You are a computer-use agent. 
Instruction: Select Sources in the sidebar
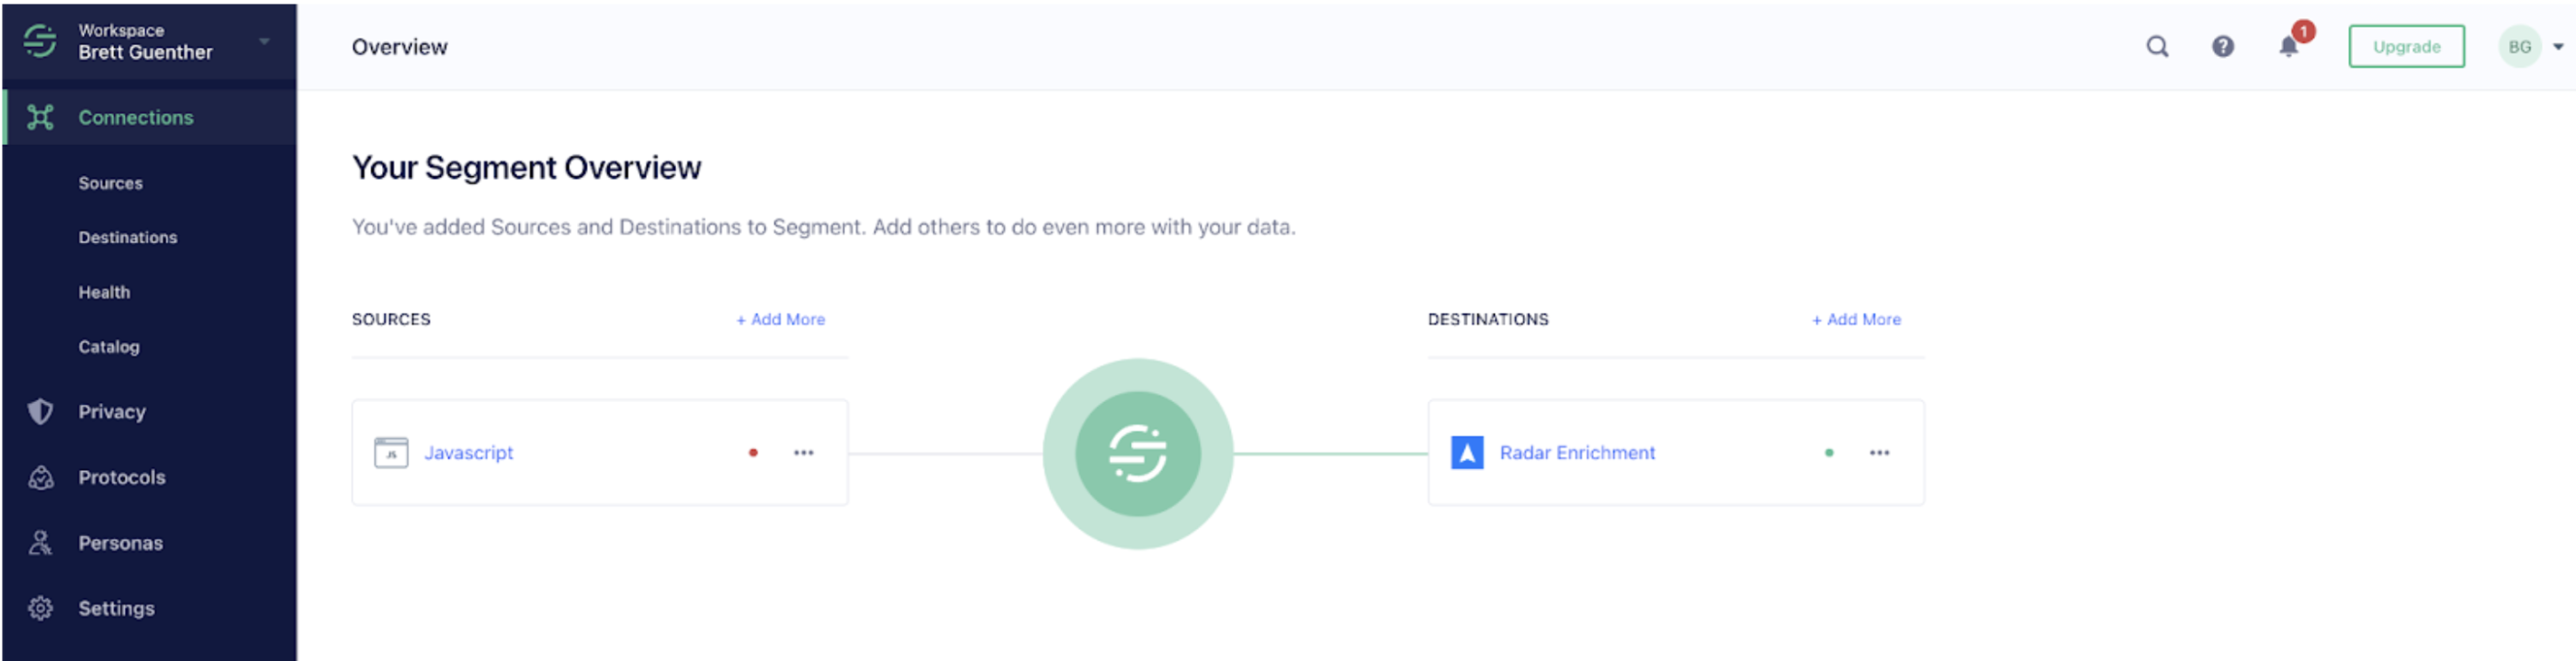point(110,183)
